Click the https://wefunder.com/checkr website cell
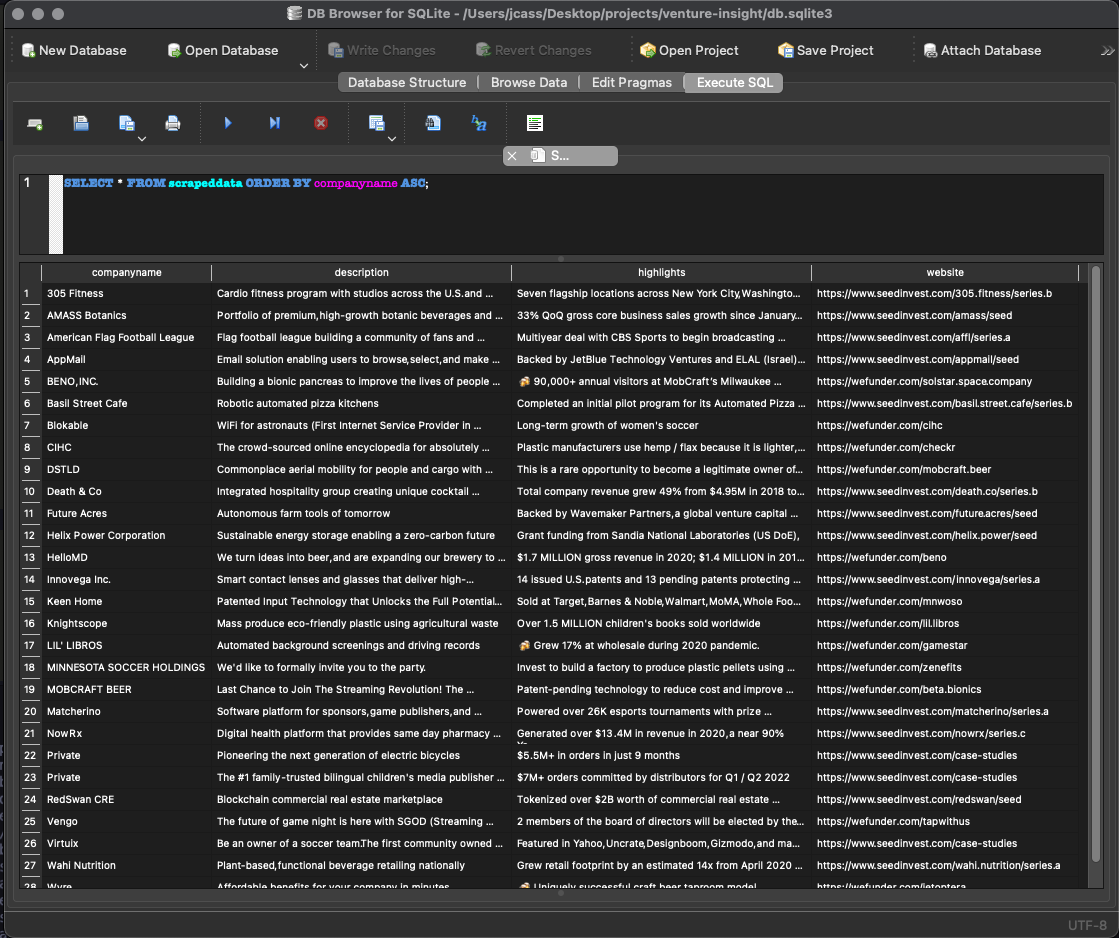1119x938 pixels. (x=945, y=448)
